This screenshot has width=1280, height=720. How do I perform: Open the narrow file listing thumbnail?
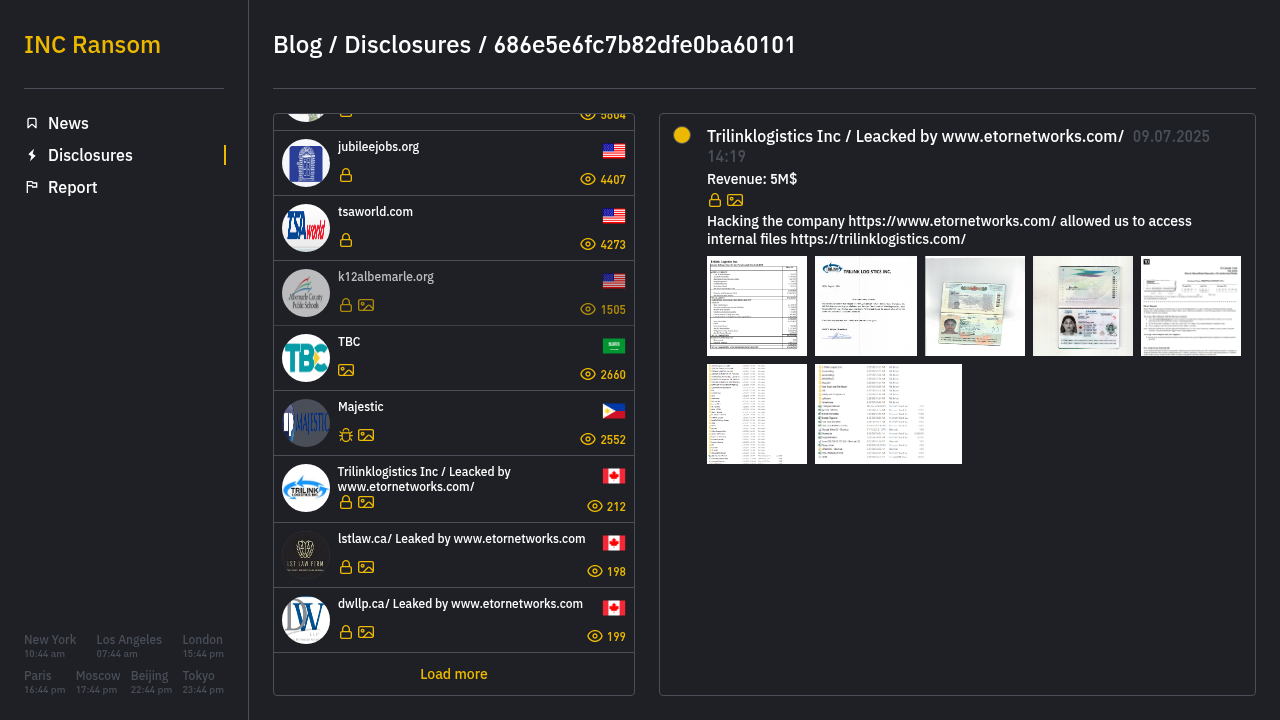click(x=757, y=414)
